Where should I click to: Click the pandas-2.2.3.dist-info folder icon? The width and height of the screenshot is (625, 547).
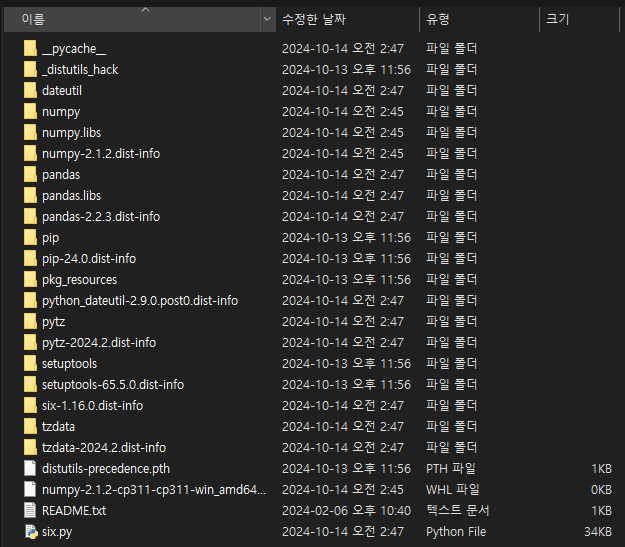point(30,216)
